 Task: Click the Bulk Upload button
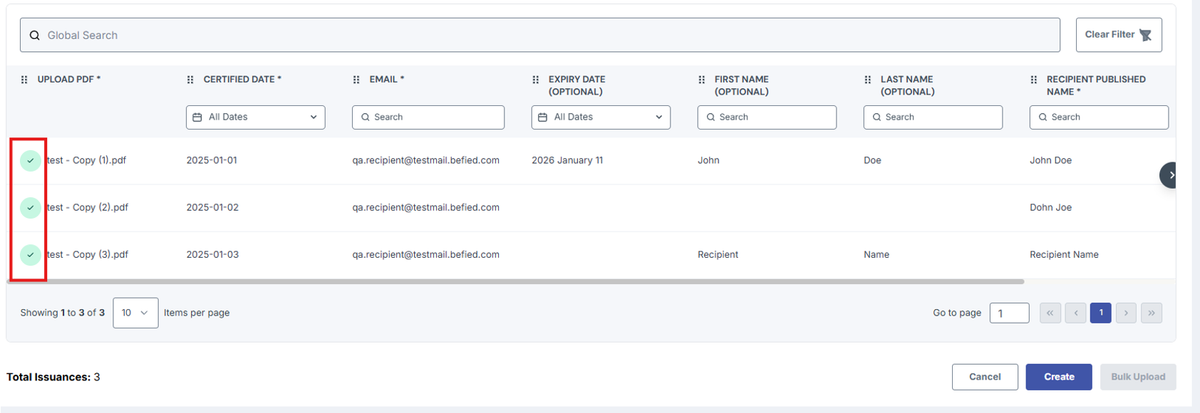(x=1138, y=377)
